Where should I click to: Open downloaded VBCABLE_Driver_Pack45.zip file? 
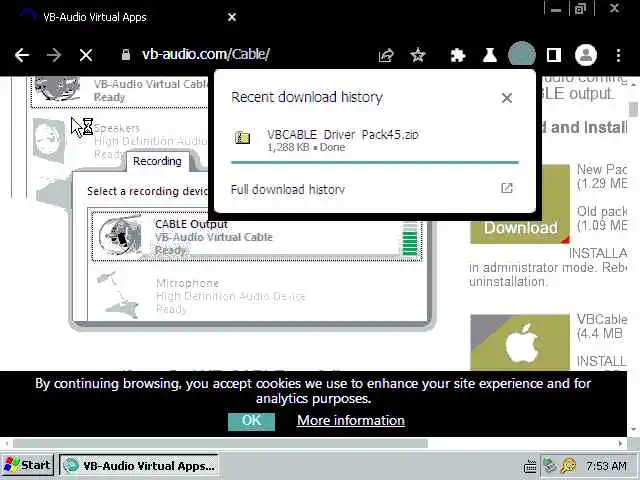coord(343,134)
